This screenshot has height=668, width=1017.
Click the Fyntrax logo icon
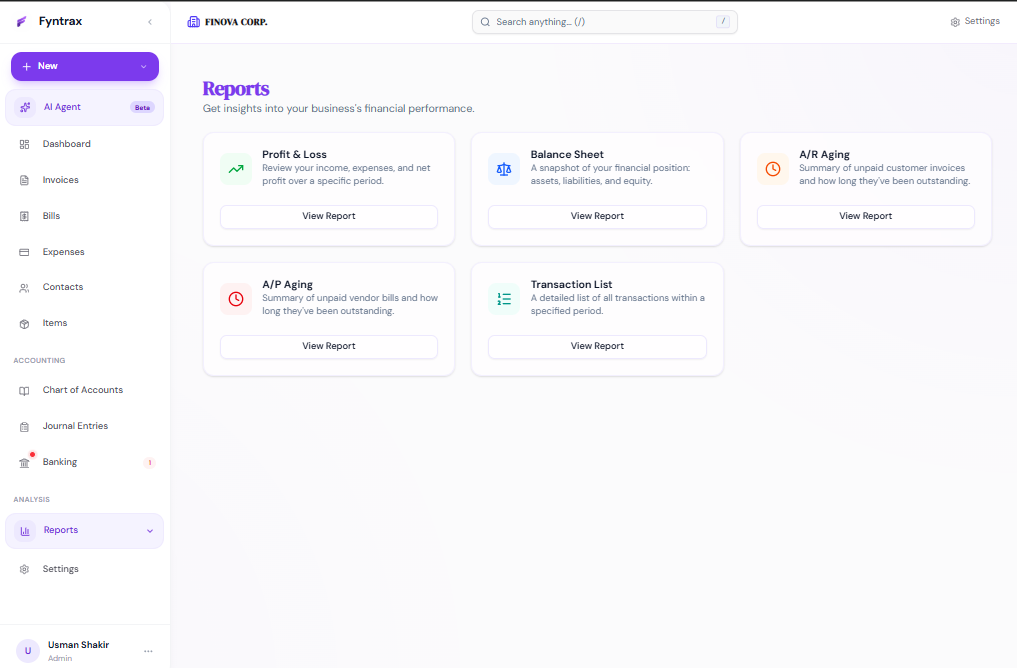tap(21, 21)
